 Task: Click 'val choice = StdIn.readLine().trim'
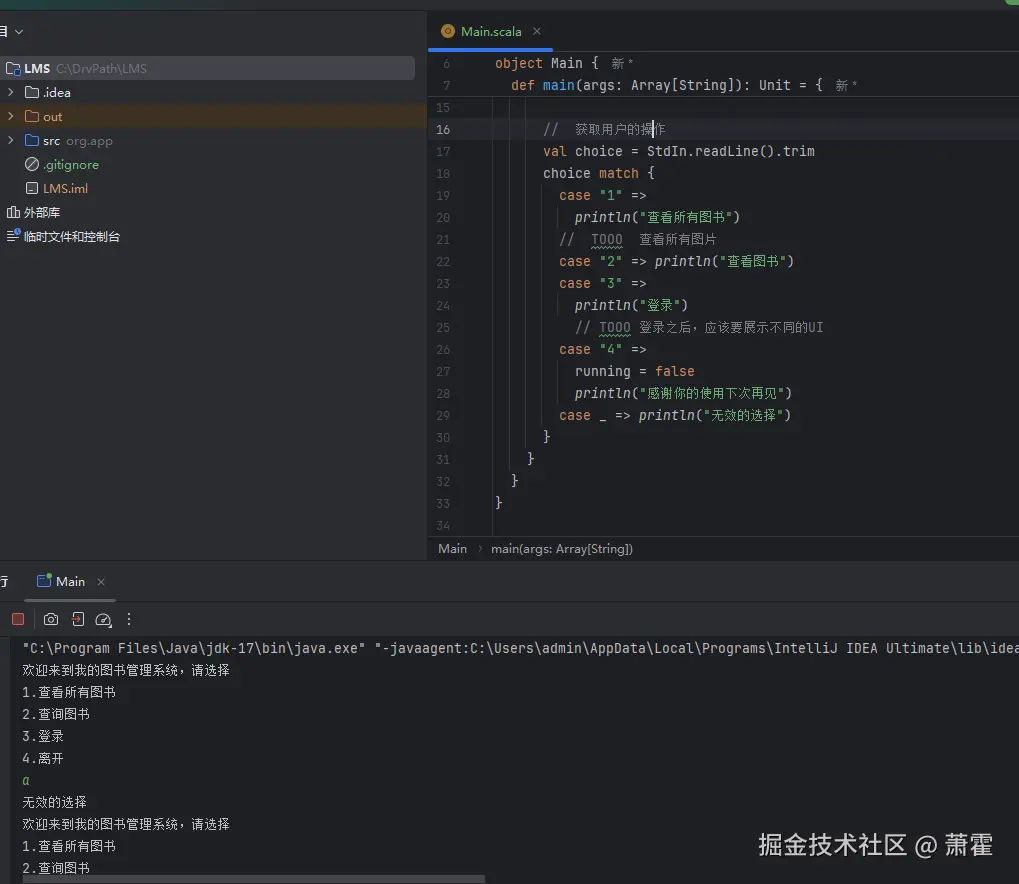[x=678, y=151]
